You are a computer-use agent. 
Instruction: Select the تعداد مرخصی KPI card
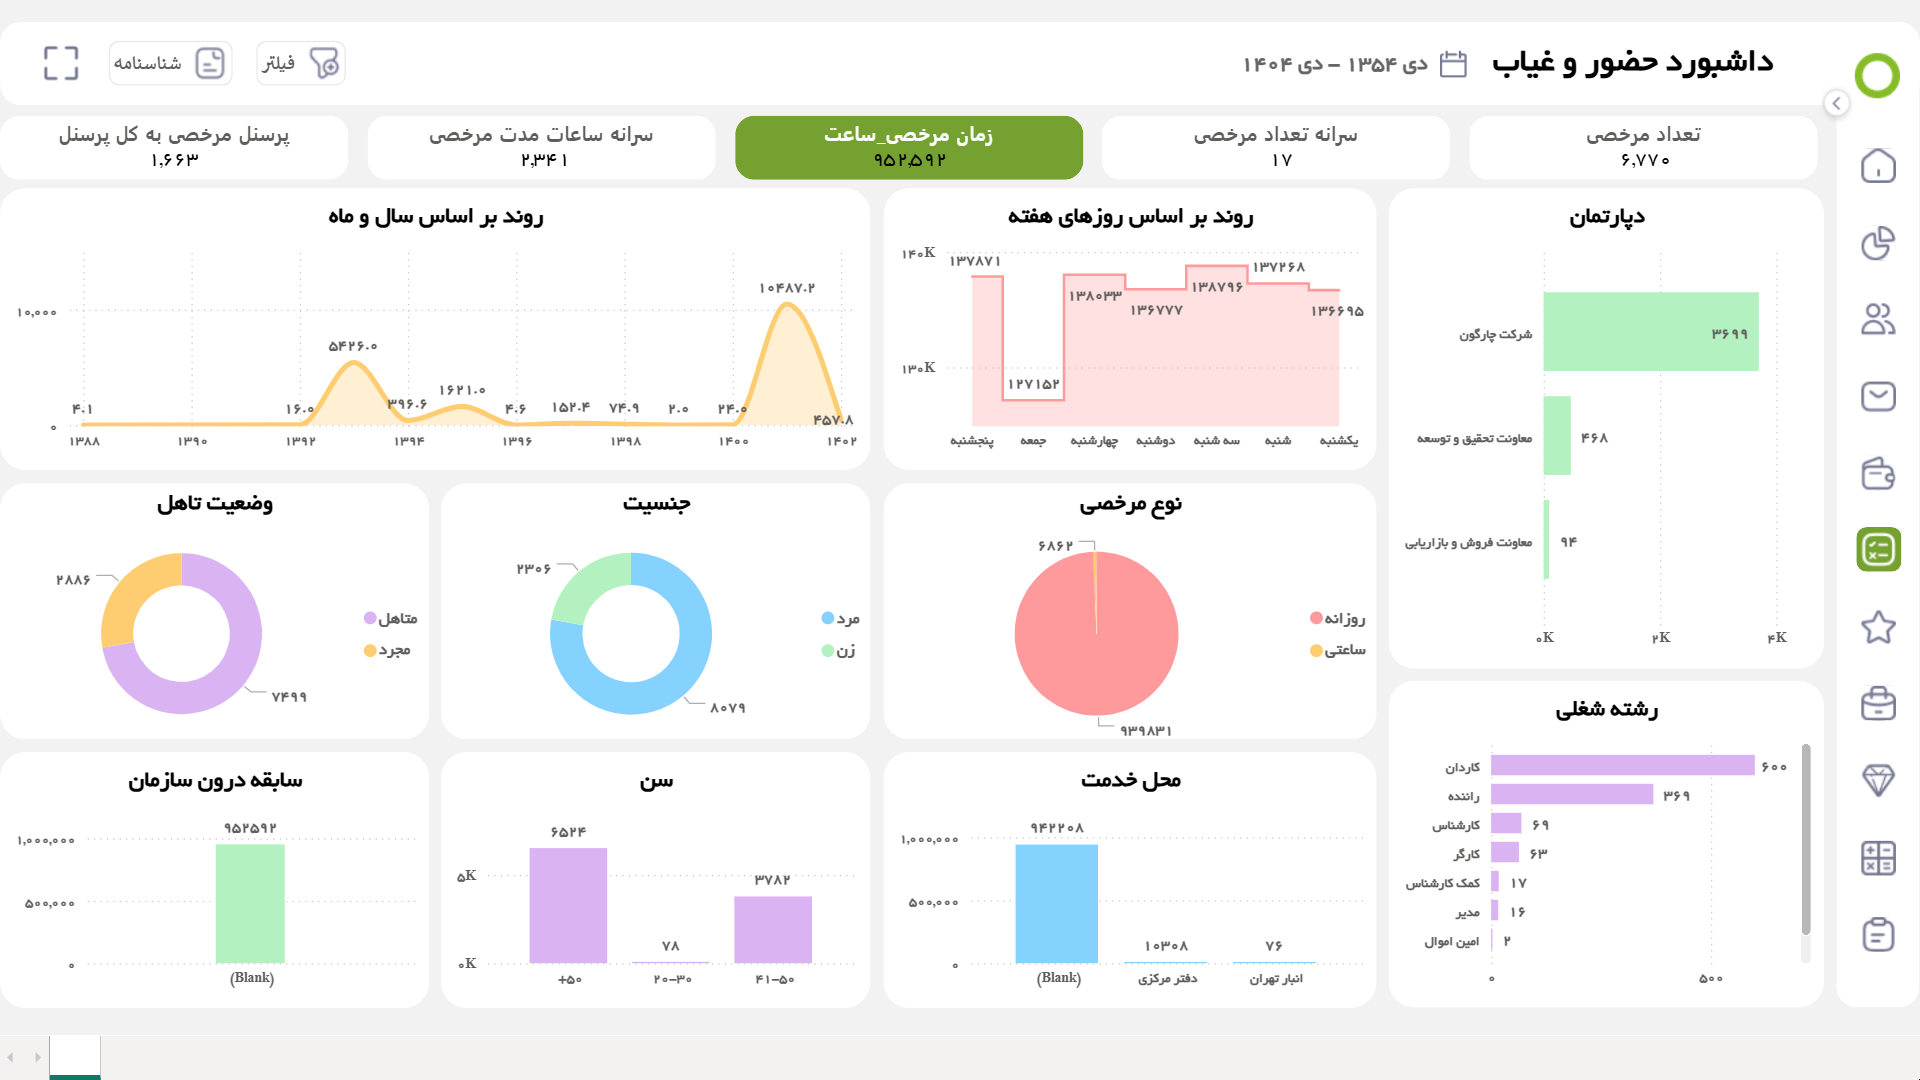coord(1643,147)
